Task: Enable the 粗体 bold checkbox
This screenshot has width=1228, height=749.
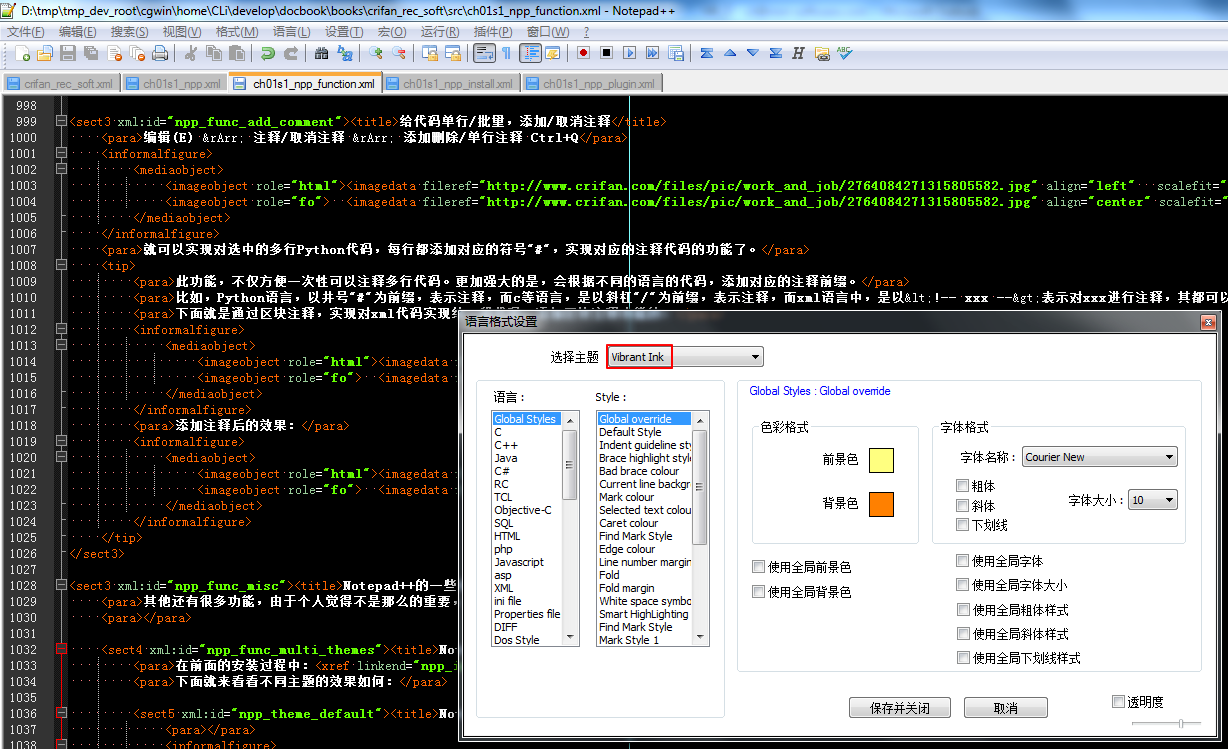Action: tap(962, 486)
